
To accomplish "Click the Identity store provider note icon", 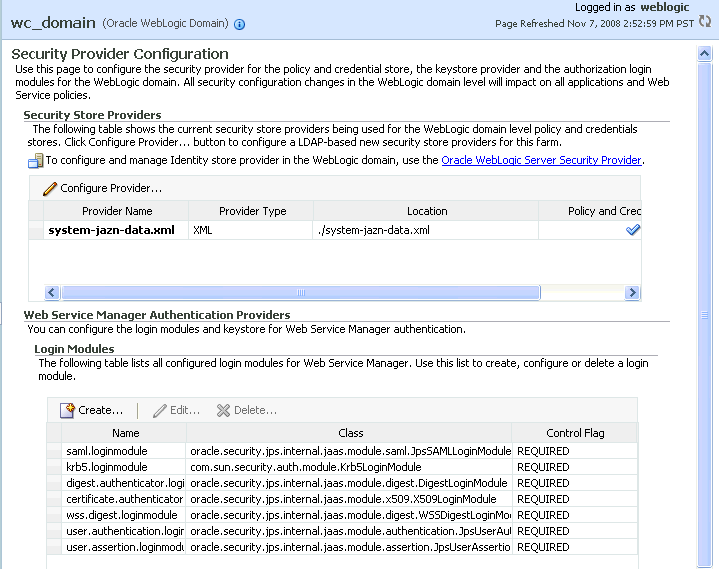I will (36, 161).
